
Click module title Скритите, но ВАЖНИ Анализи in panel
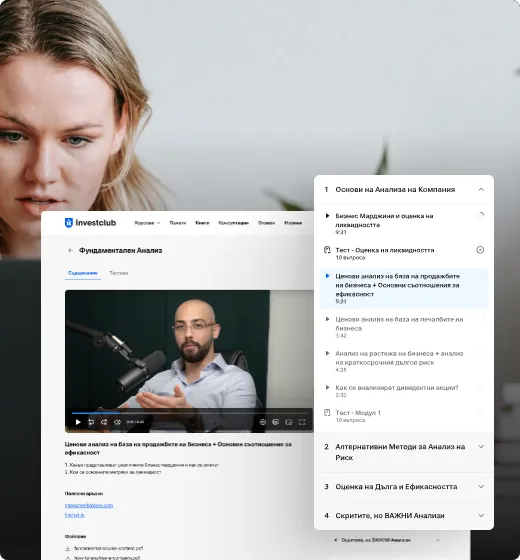[x=390, y=515]
